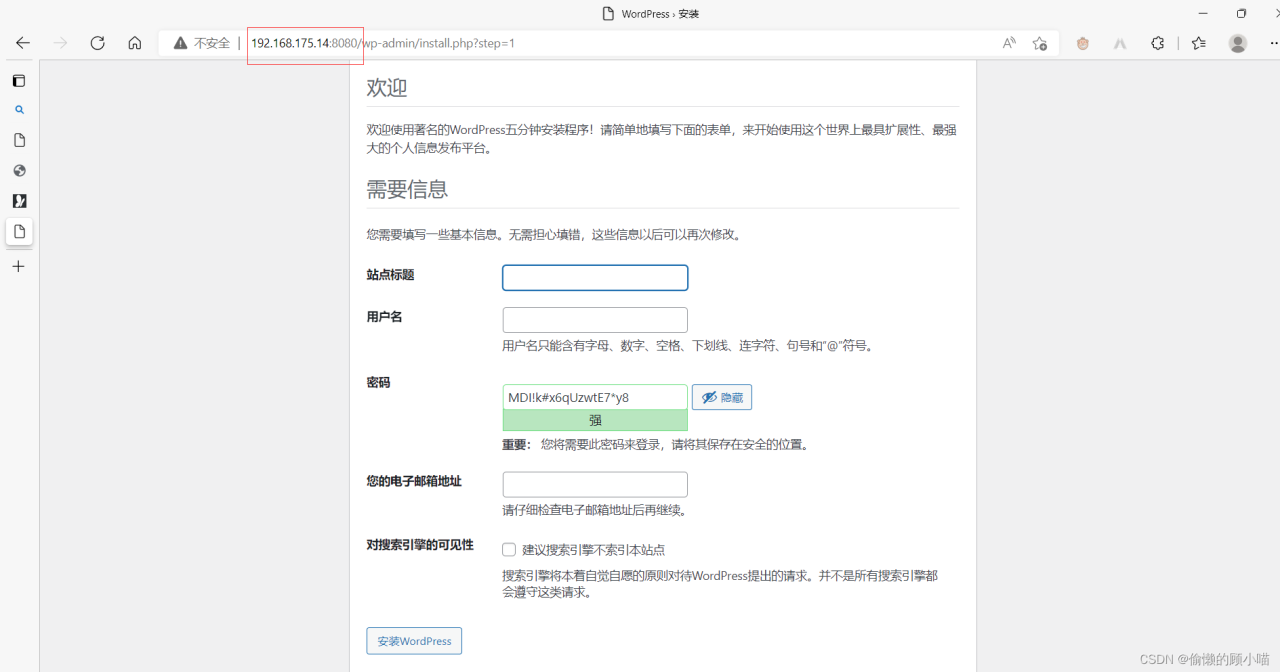The width and height of the screenshot is (1280, 672).
Task: Click the generated password field
Action: click(x=595, y=397)
